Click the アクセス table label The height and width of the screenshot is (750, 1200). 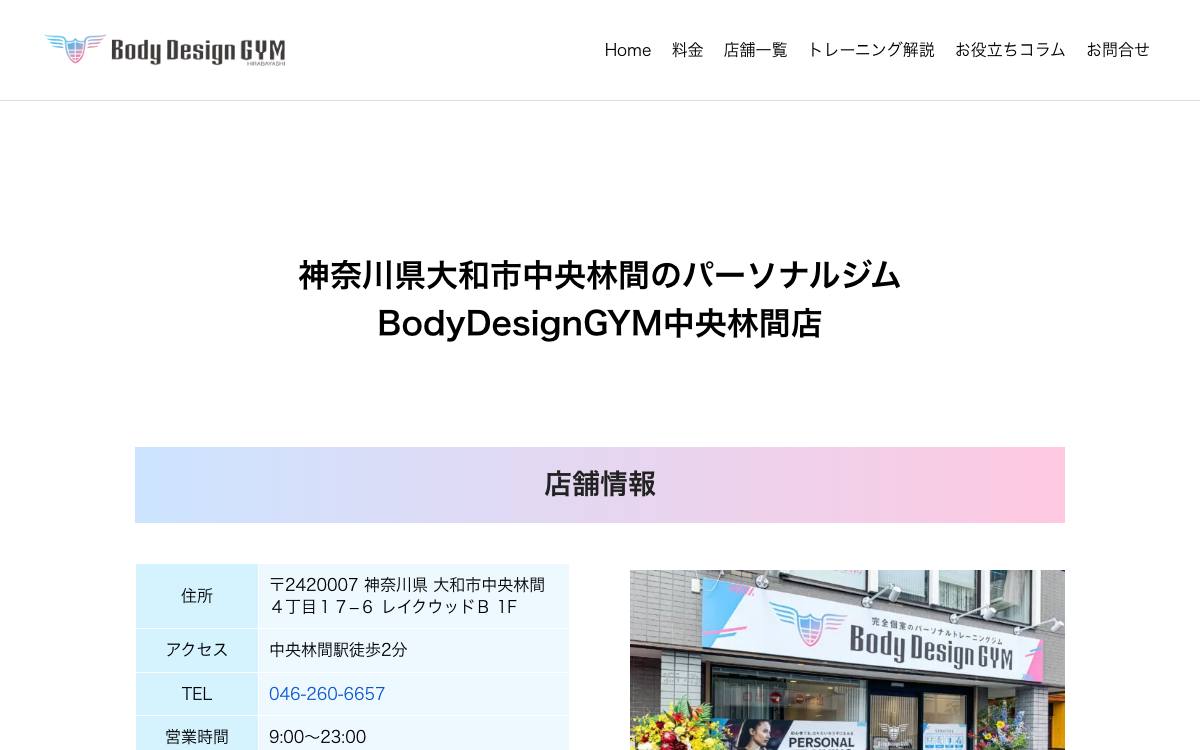coord(197,650)
